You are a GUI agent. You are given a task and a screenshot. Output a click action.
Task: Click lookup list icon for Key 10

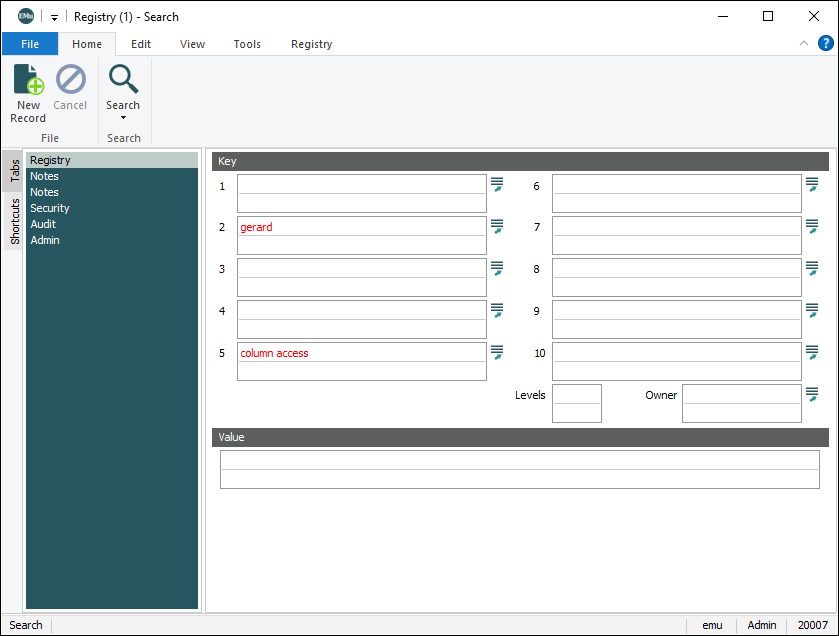click(x=812, y=352)
